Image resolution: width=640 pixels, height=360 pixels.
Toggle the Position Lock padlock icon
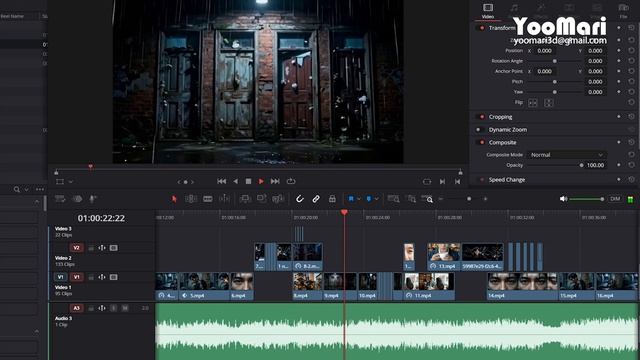[332, 199]
